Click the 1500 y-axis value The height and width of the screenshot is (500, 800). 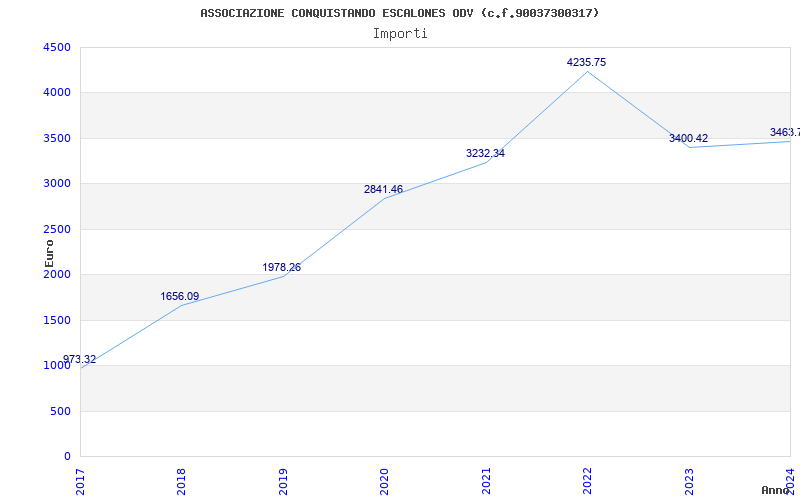(57, 320)
